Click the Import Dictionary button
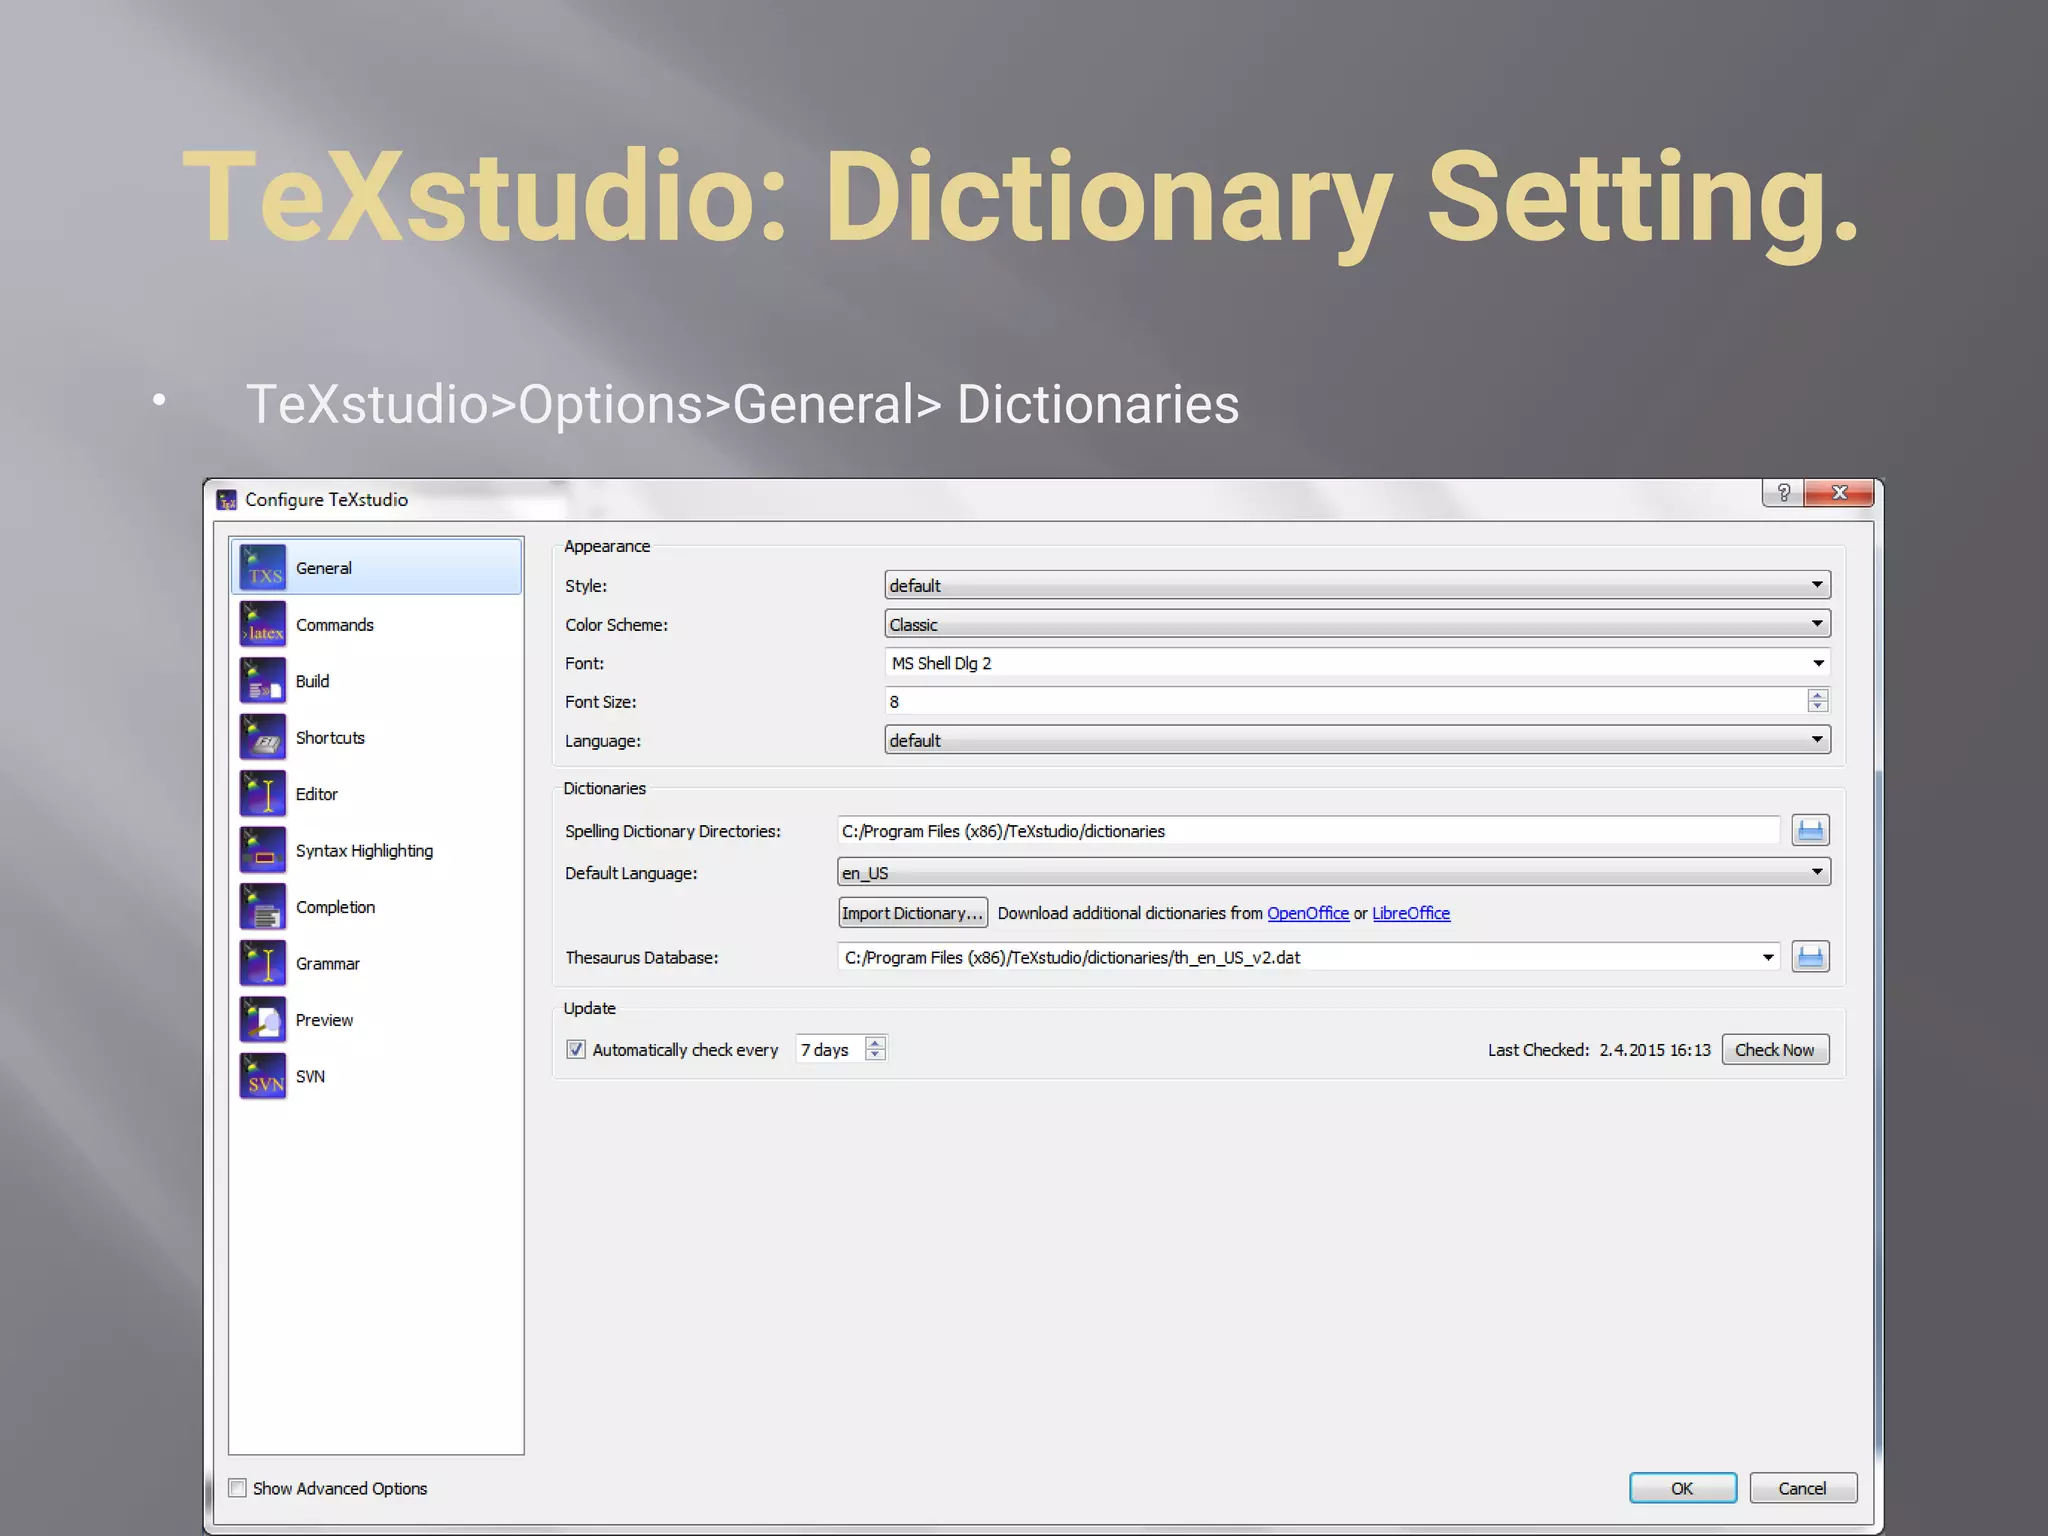Image resolution: width=2048 pixels, height=1536 pixels. pyautogui.click(x=912, y=913)
